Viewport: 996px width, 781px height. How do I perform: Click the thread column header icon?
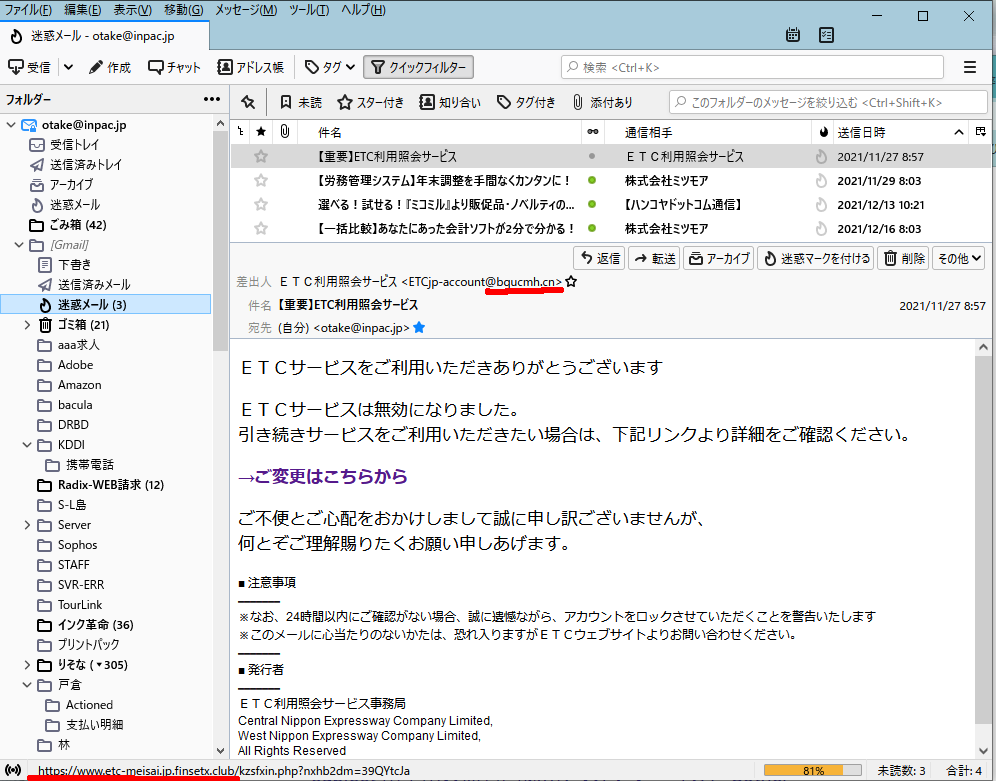click(240, 132)
